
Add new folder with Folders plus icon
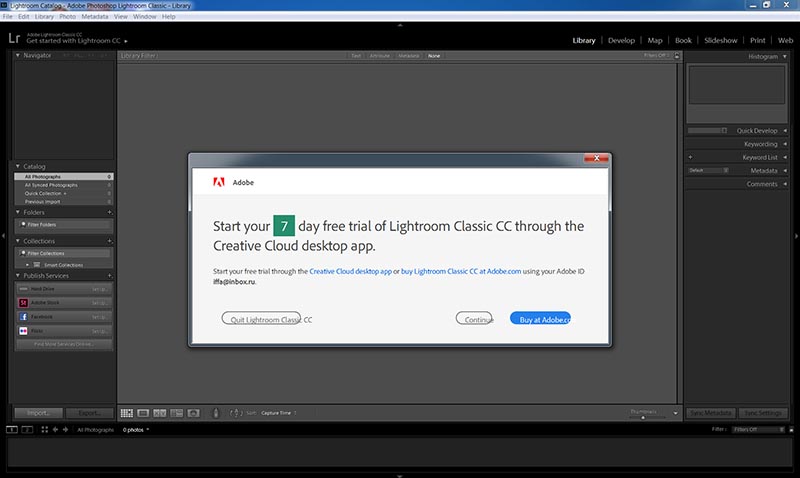coord(109,212)
